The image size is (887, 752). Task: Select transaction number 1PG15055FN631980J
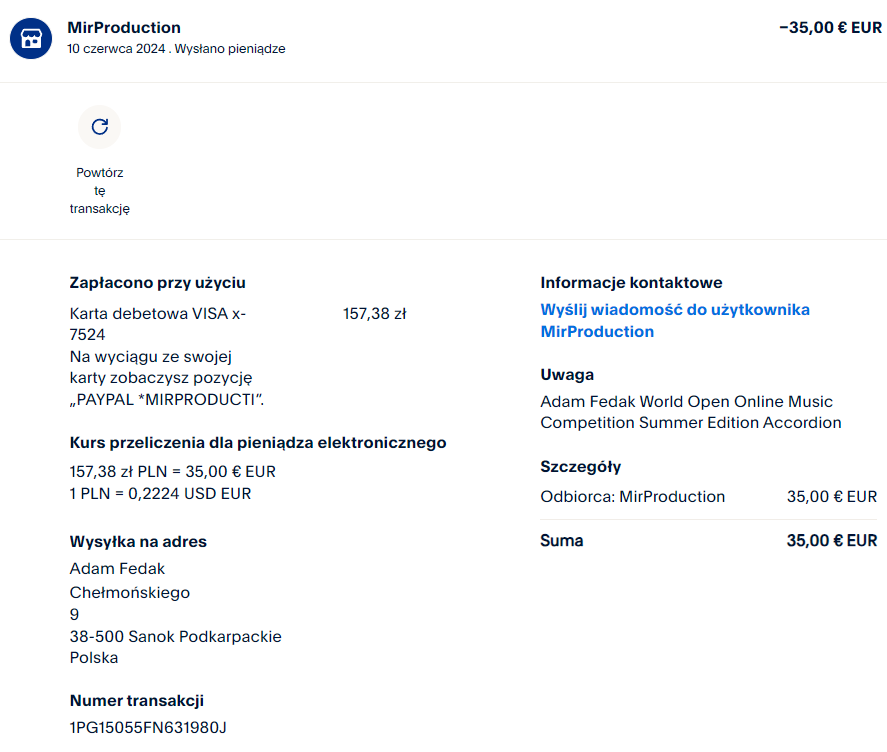point(148,727)
